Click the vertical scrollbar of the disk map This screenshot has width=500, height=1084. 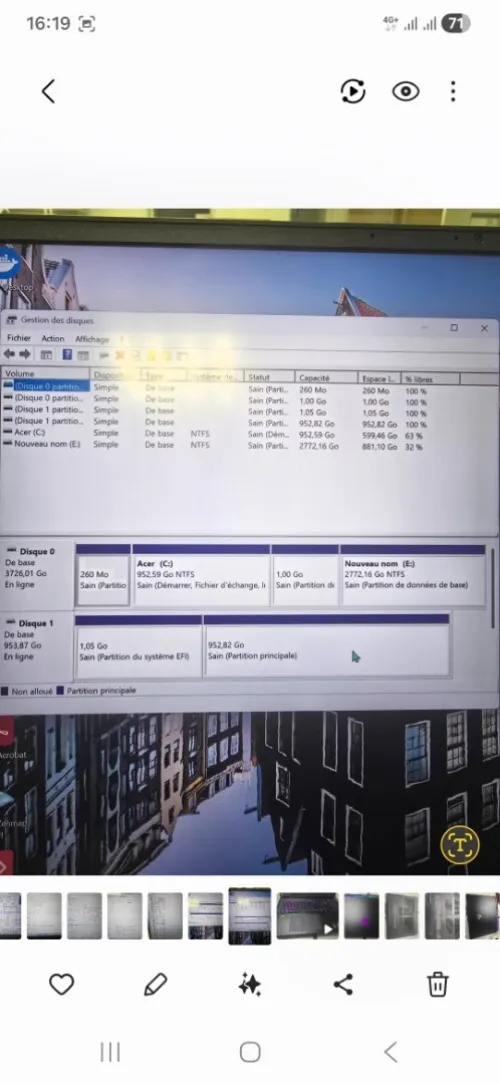tap(493, 588)
